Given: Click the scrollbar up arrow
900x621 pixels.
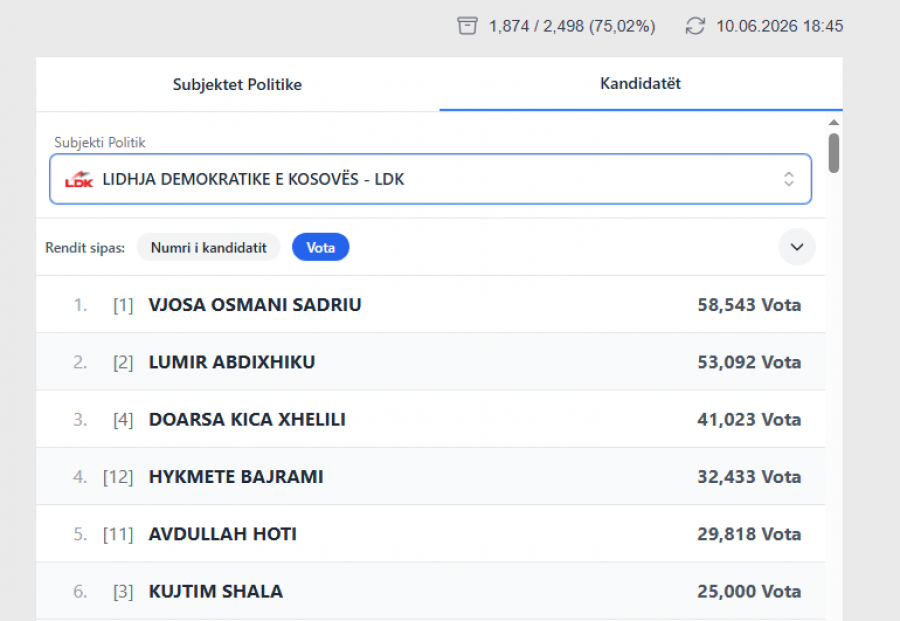Looking at the screenshot, I should point(834,122).
